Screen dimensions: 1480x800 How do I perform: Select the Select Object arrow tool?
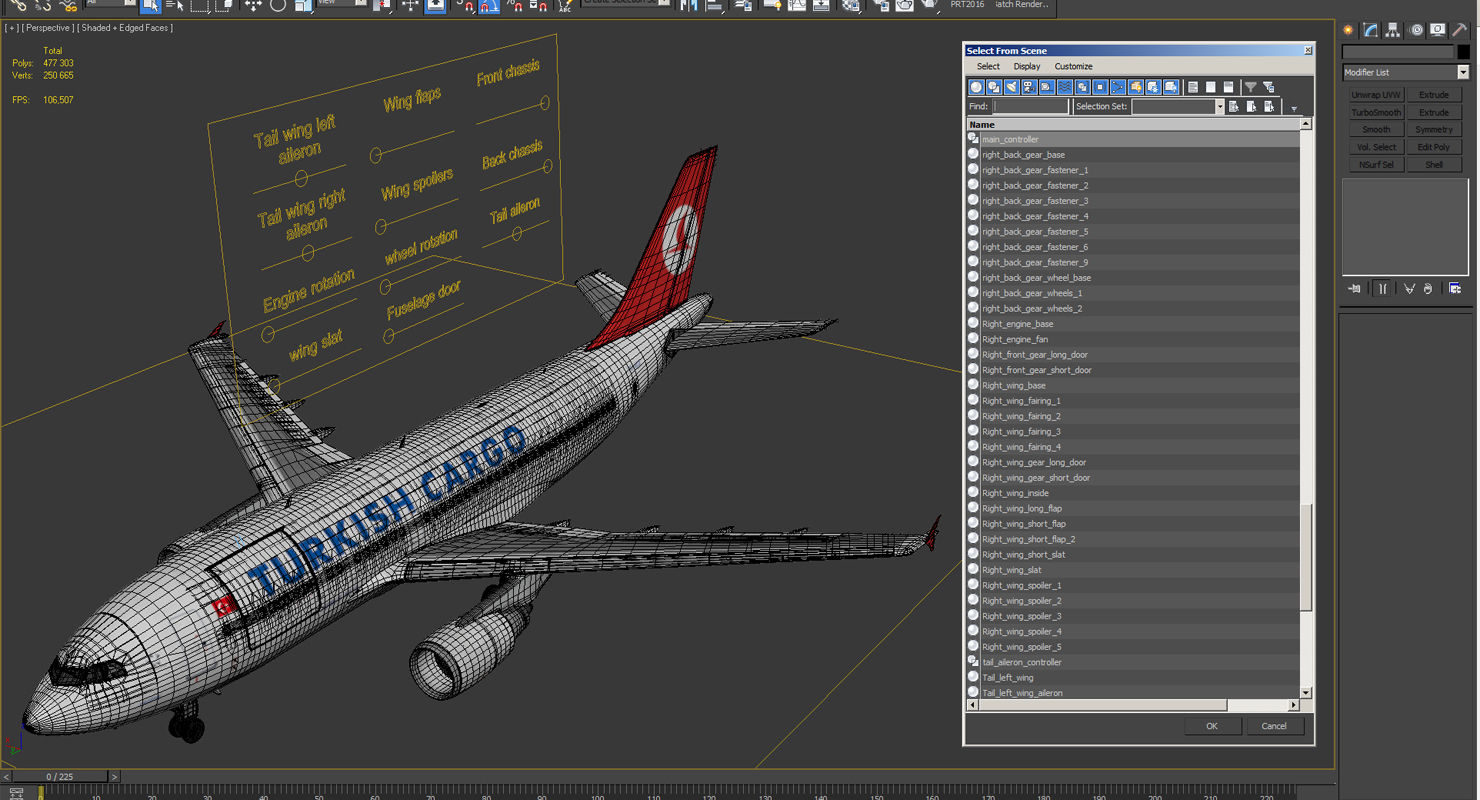tap(151, 5)
